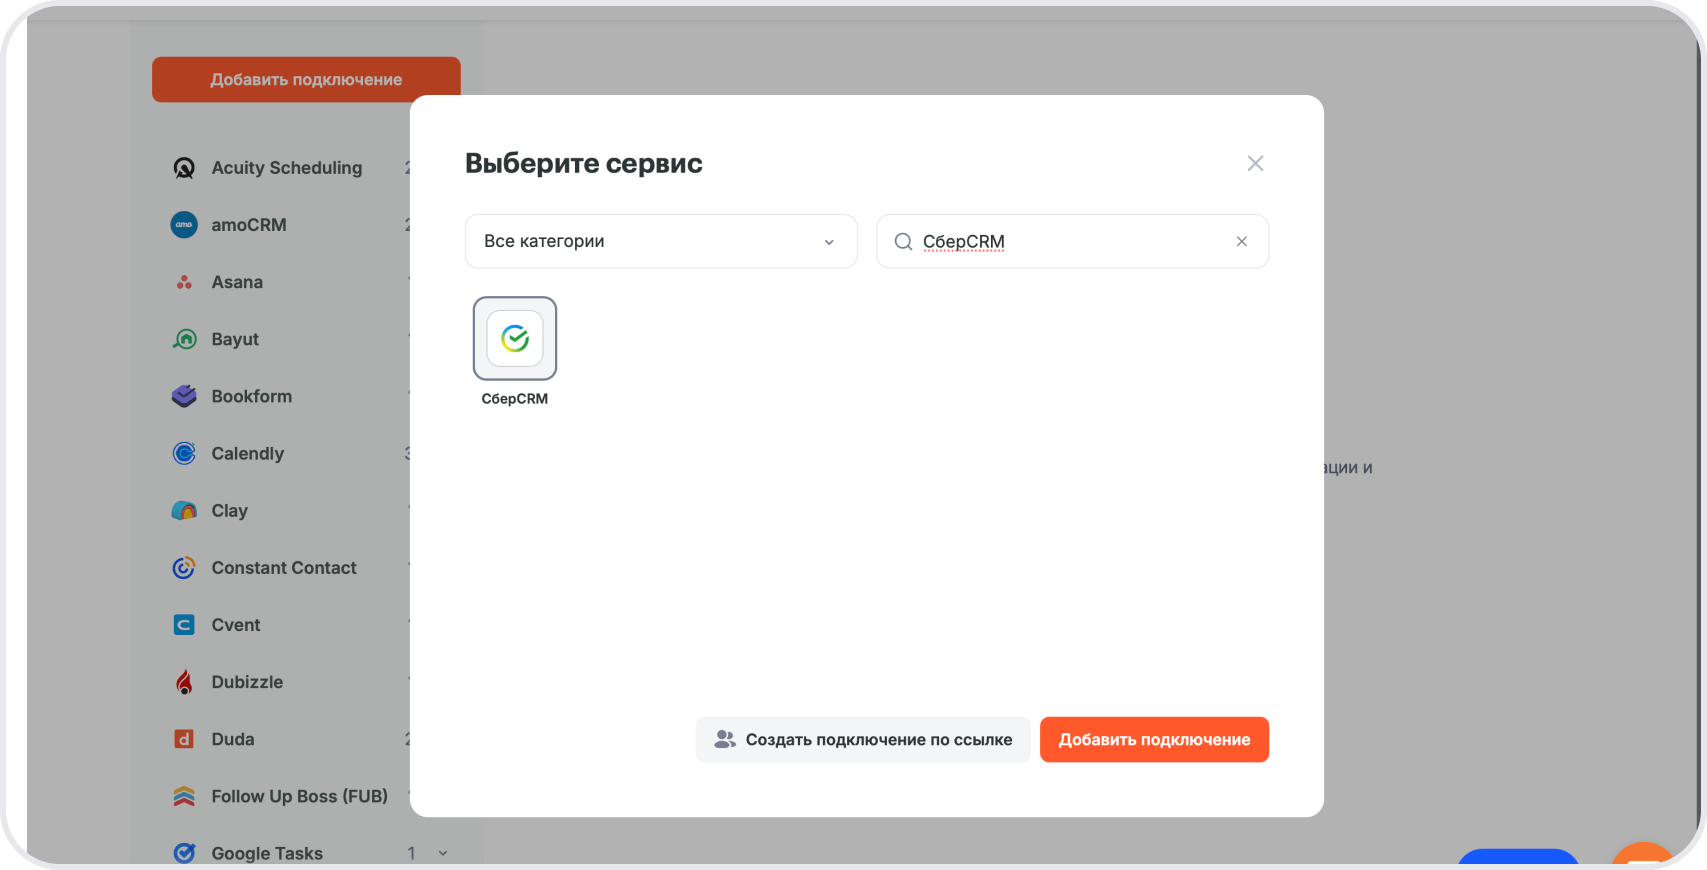Click the amoCRM logo icon
This screenshot has height=870, width=1707.
(x=184, y=225)
